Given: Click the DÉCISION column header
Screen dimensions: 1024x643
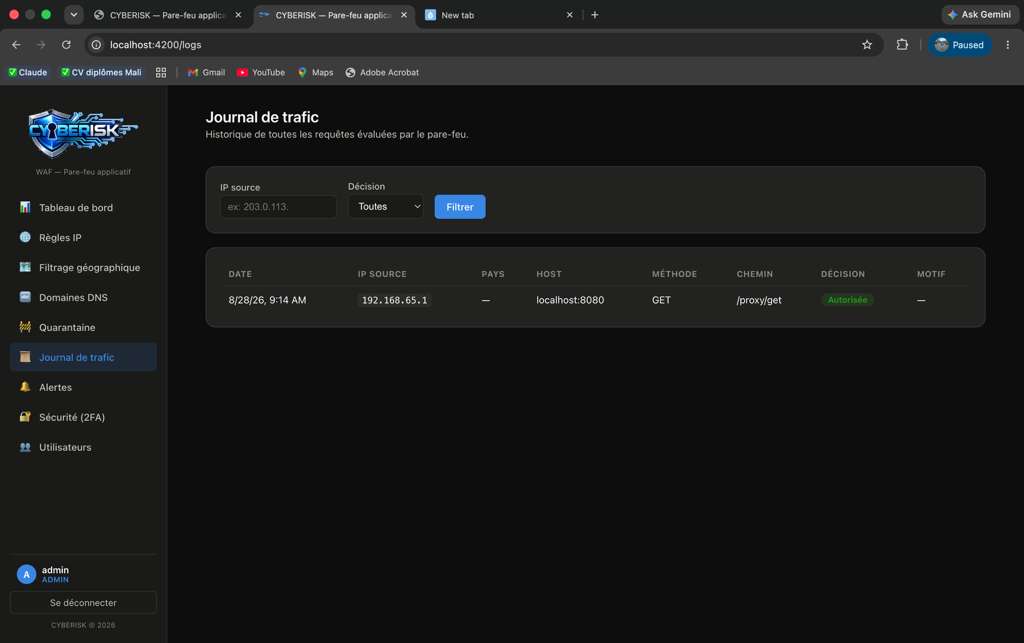Looking at the screenshot, I should click(842, 274).
